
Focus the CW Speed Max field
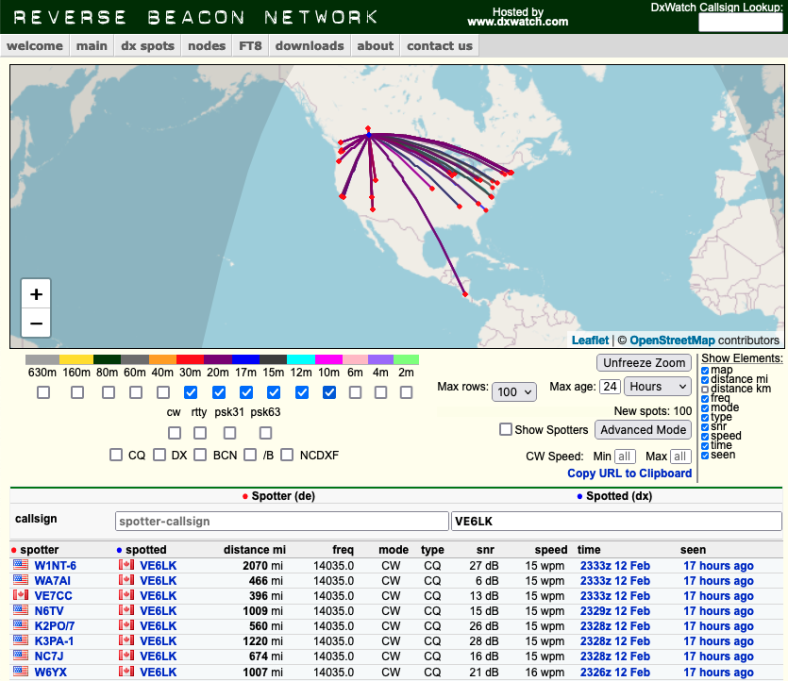click(680, 456)
